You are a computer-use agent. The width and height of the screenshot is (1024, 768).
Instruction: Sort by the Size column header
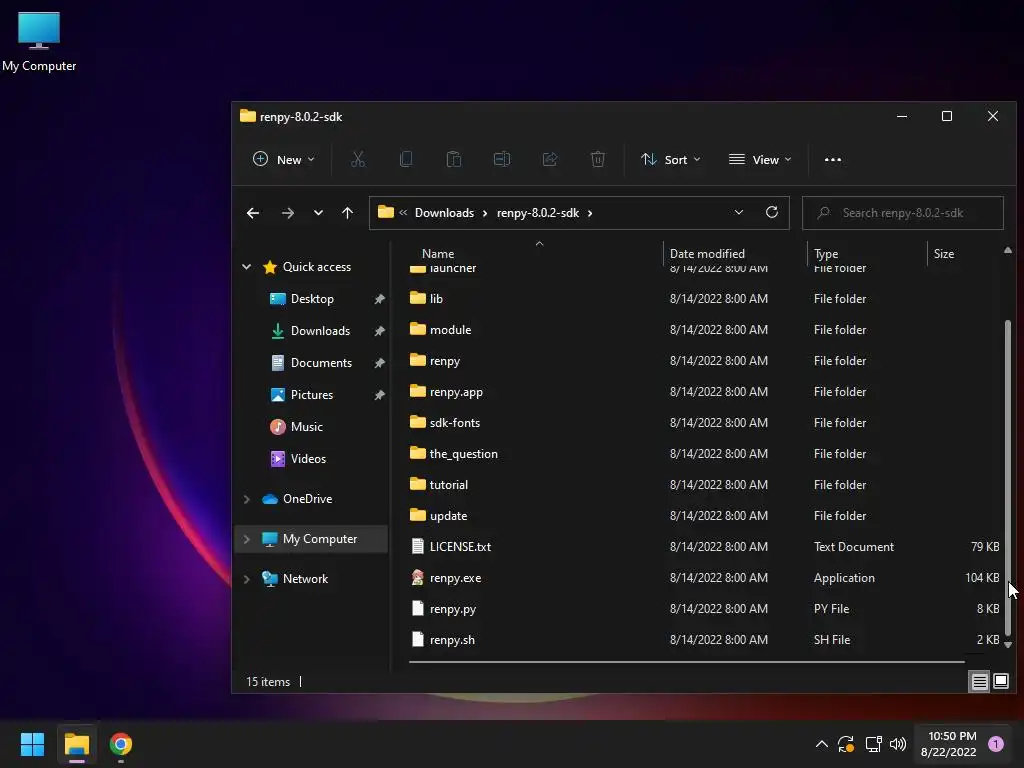[944, 253]
